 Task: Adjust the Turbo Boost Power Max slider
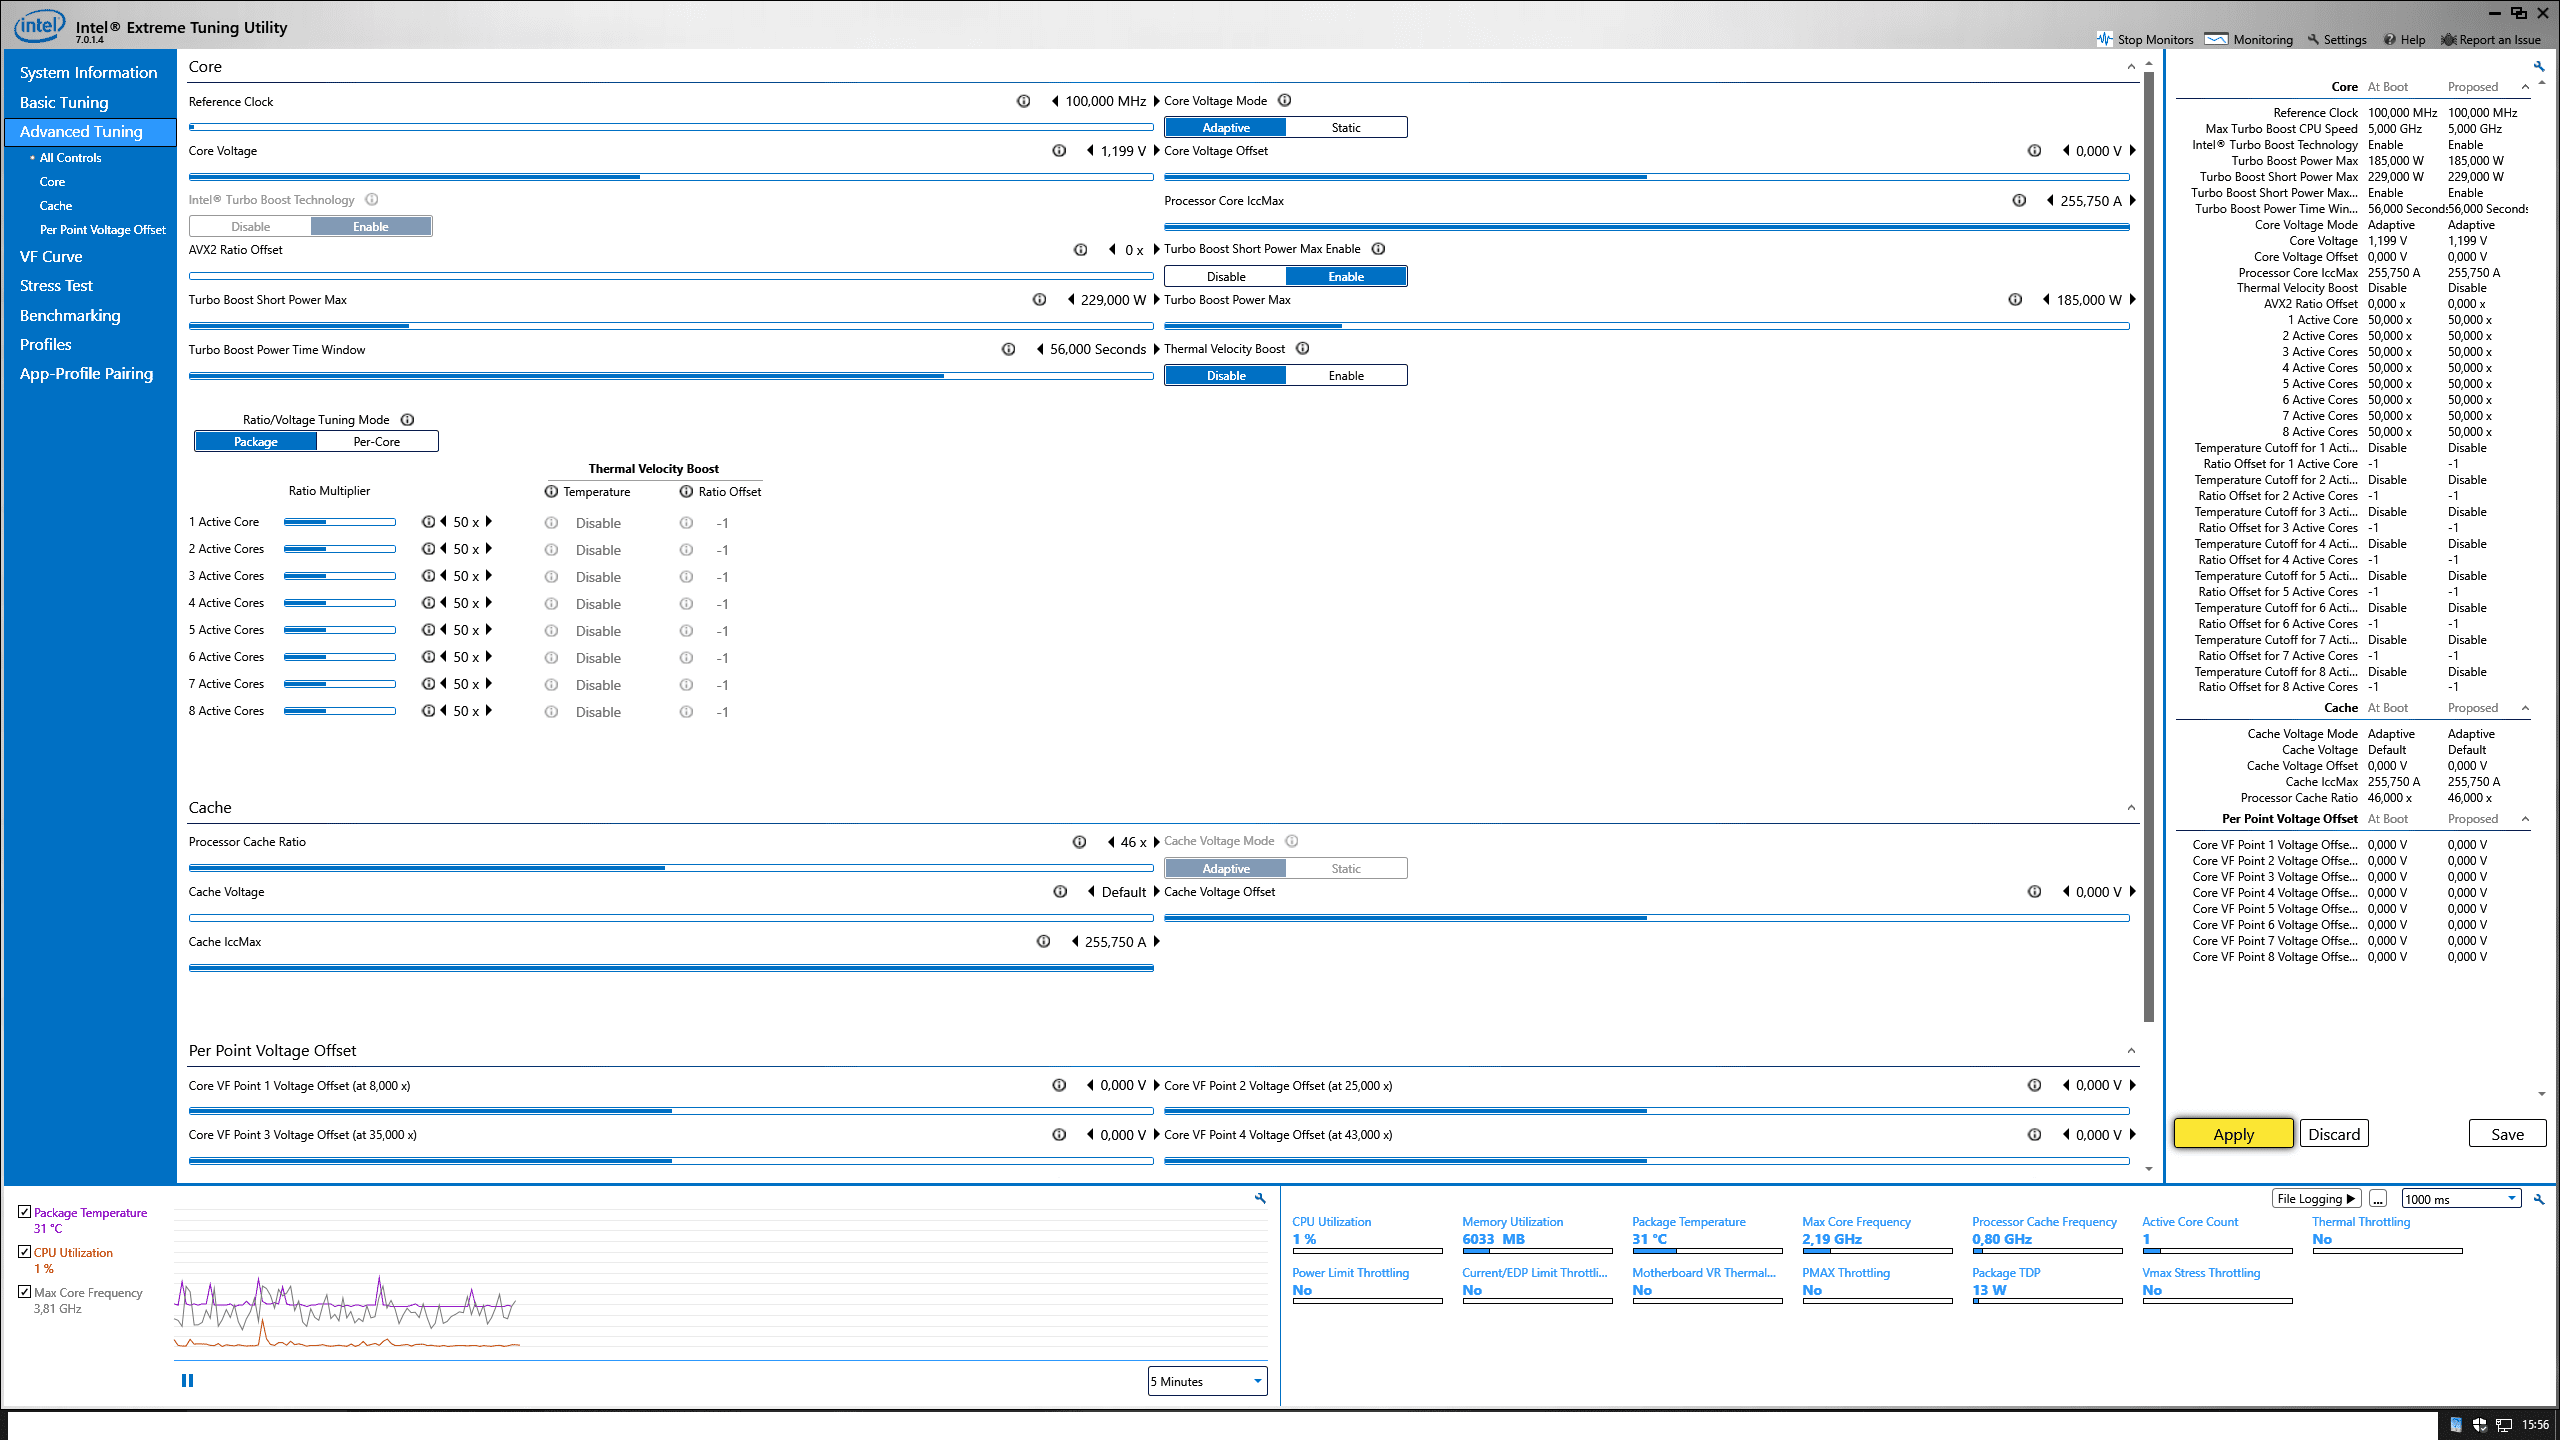(1647, 326)
